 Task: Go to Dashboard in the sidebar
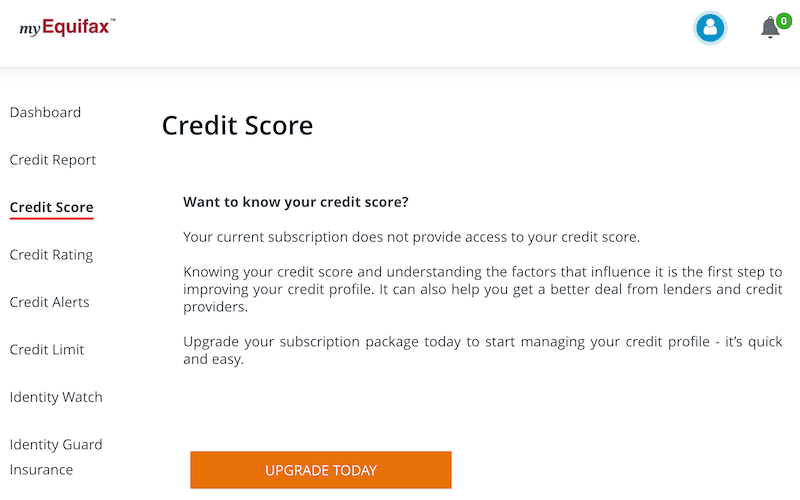(x=45, y=112)
